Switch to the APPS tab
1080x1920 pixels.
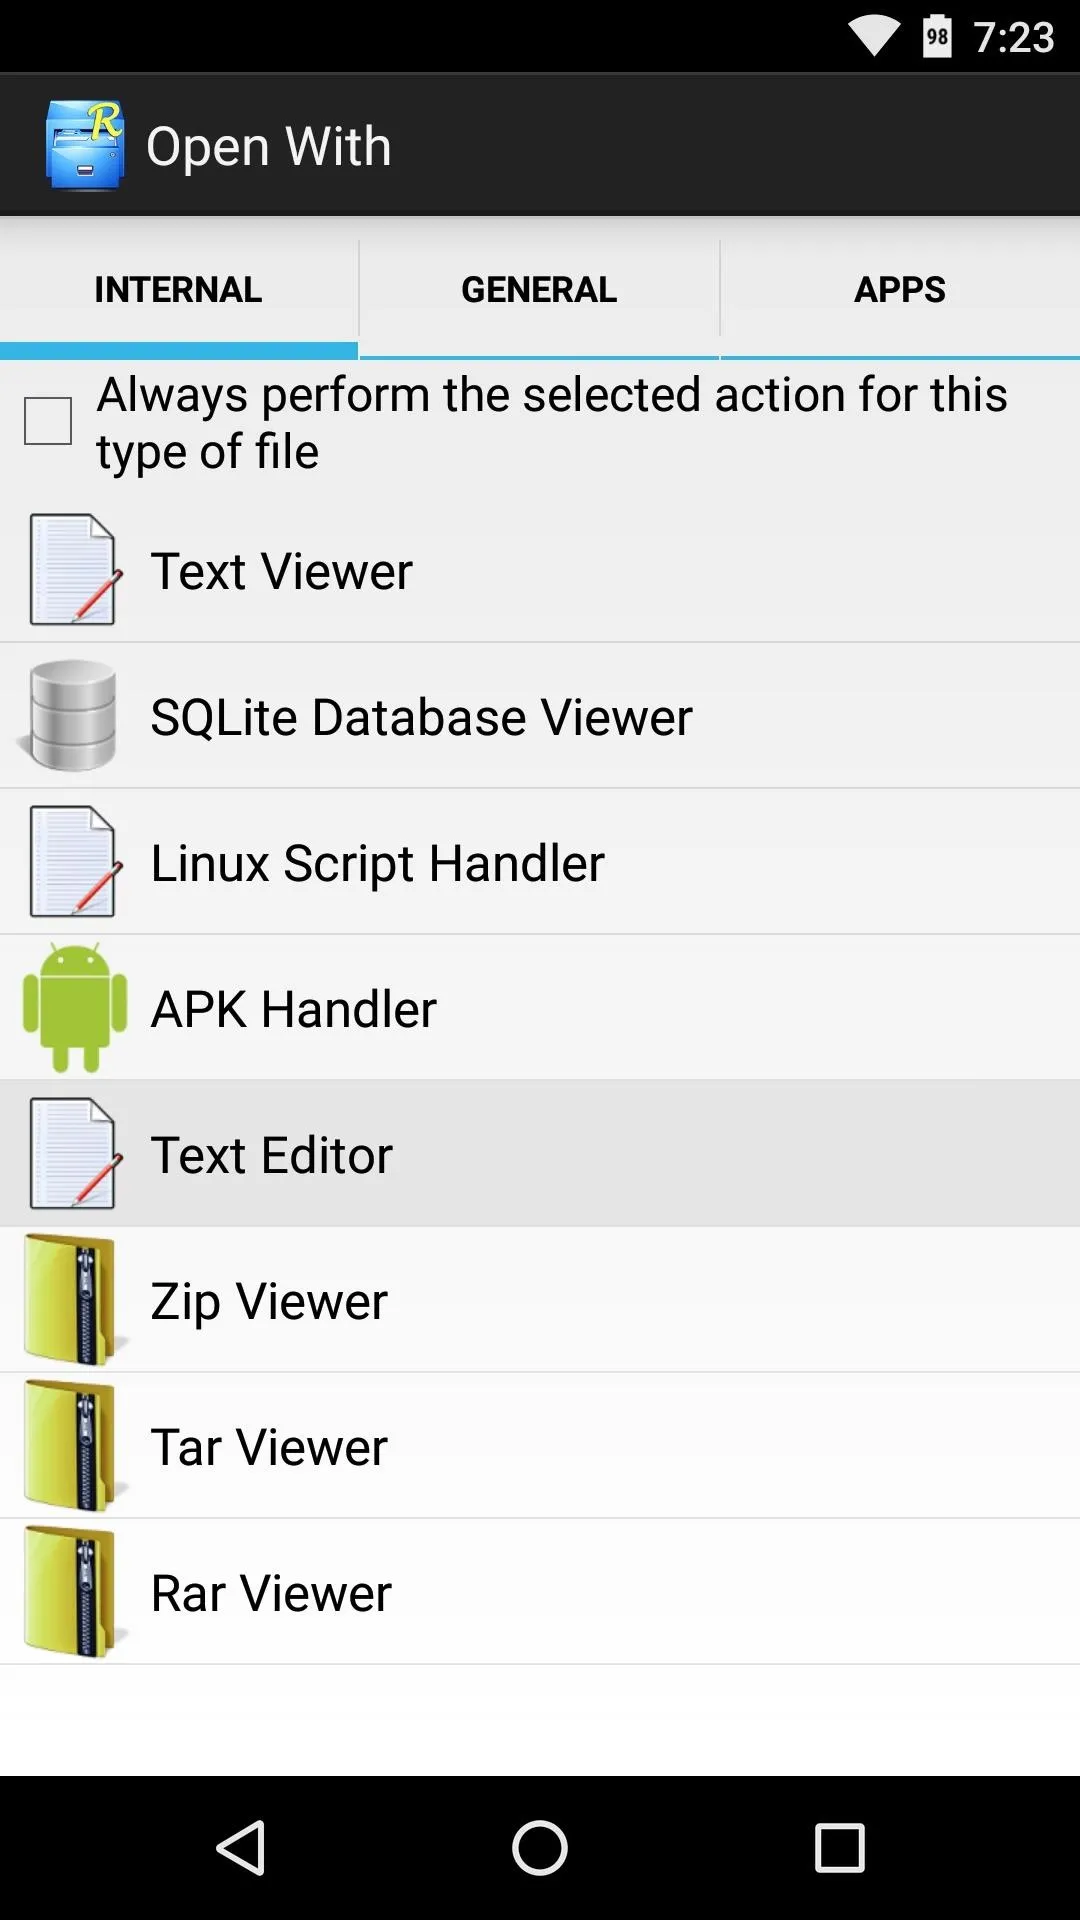pyautogui.click(x=900, y=290)
